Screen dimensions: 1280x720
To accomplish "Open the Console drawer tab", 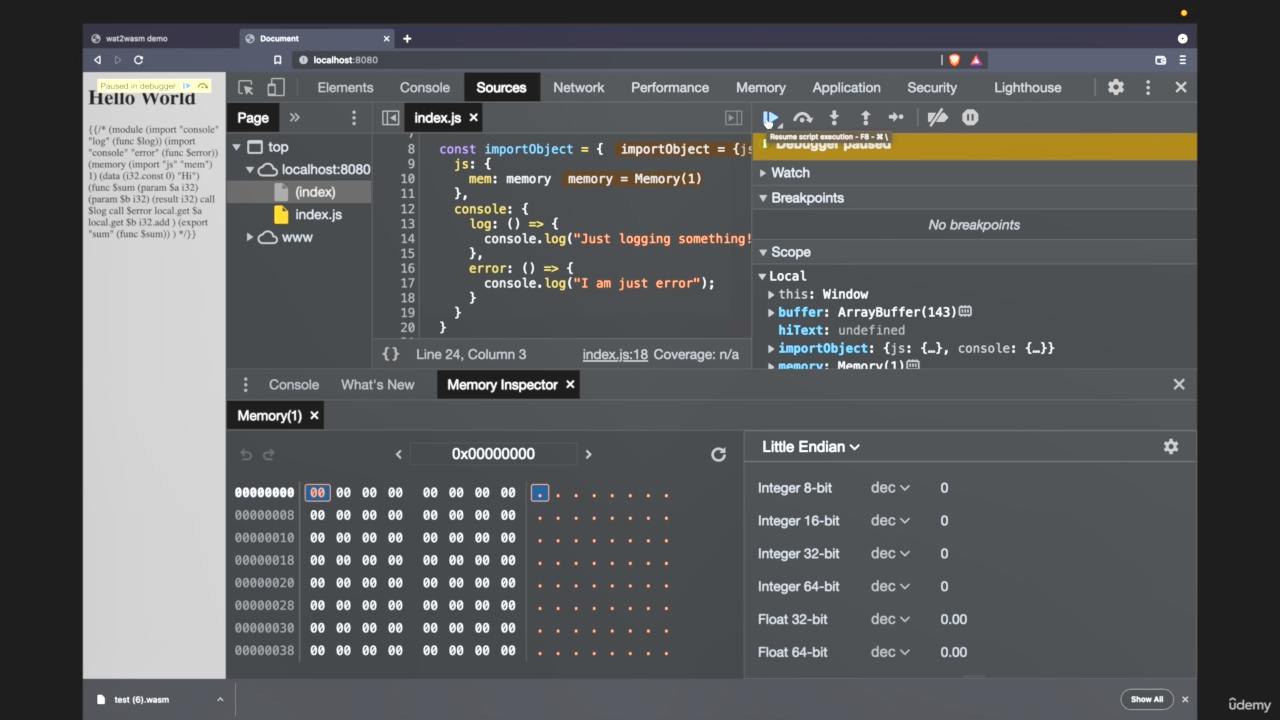I will click(293, 385).
